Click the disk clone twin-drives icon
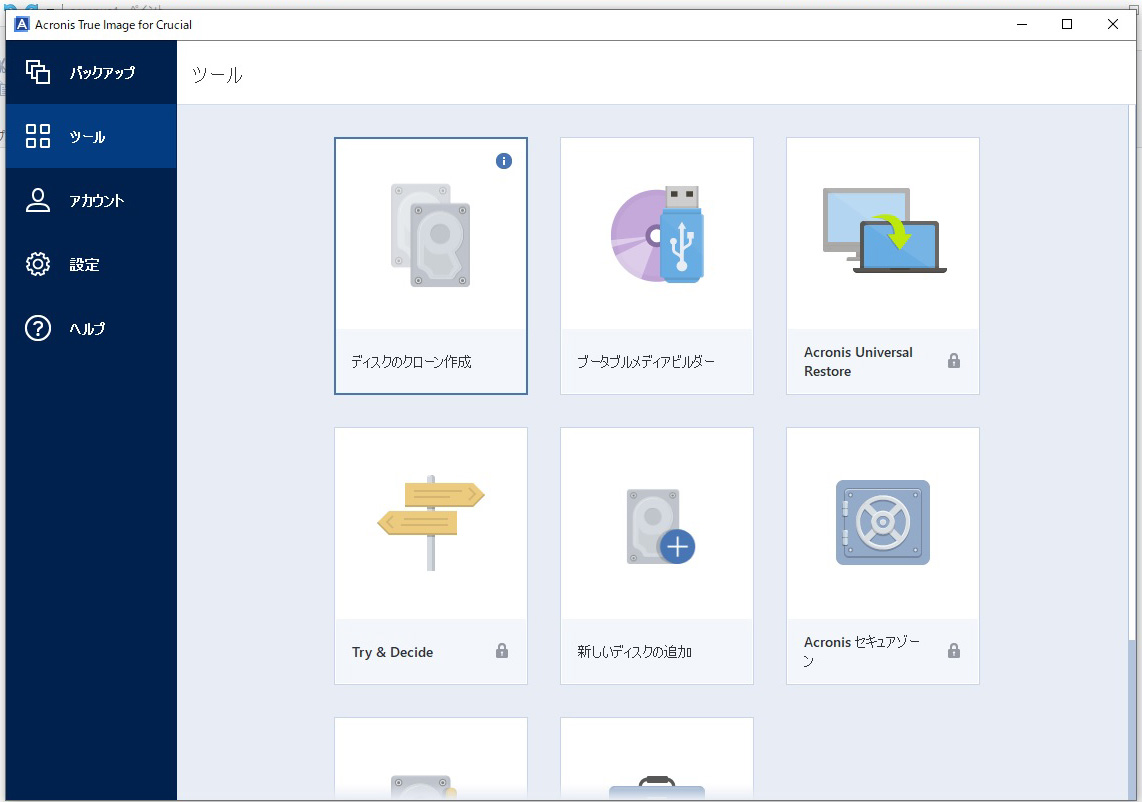 coord(430,235)
